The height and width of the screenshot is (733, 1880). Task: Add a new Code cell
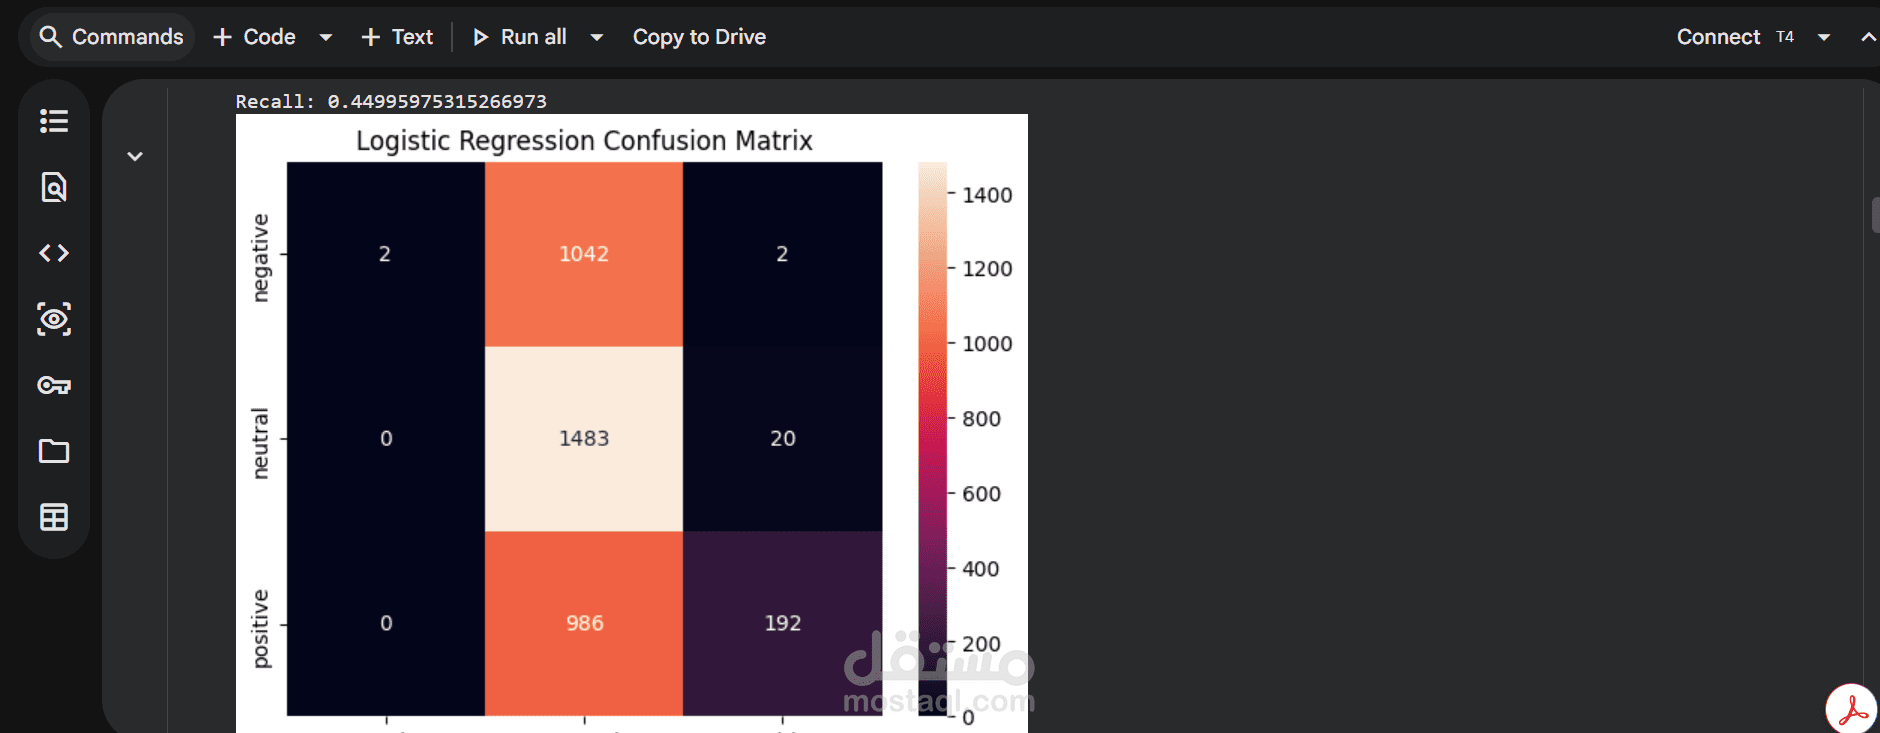click(254, 37)
